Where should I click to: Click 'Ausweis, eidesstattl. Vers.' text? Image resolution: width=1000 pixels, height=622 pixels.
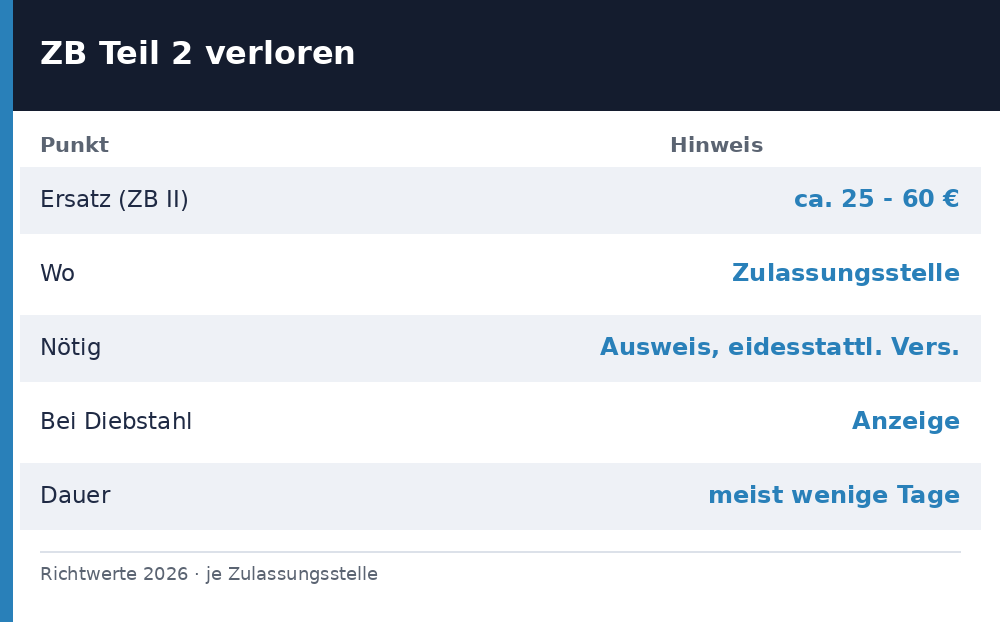pos(779,347)
